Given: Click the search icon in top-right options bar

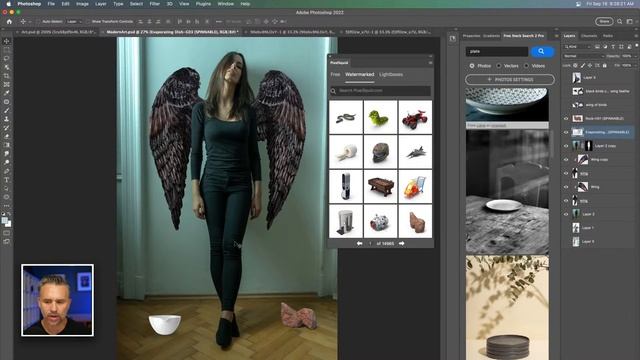Looking at the screenshot, I should pos(620,21).
